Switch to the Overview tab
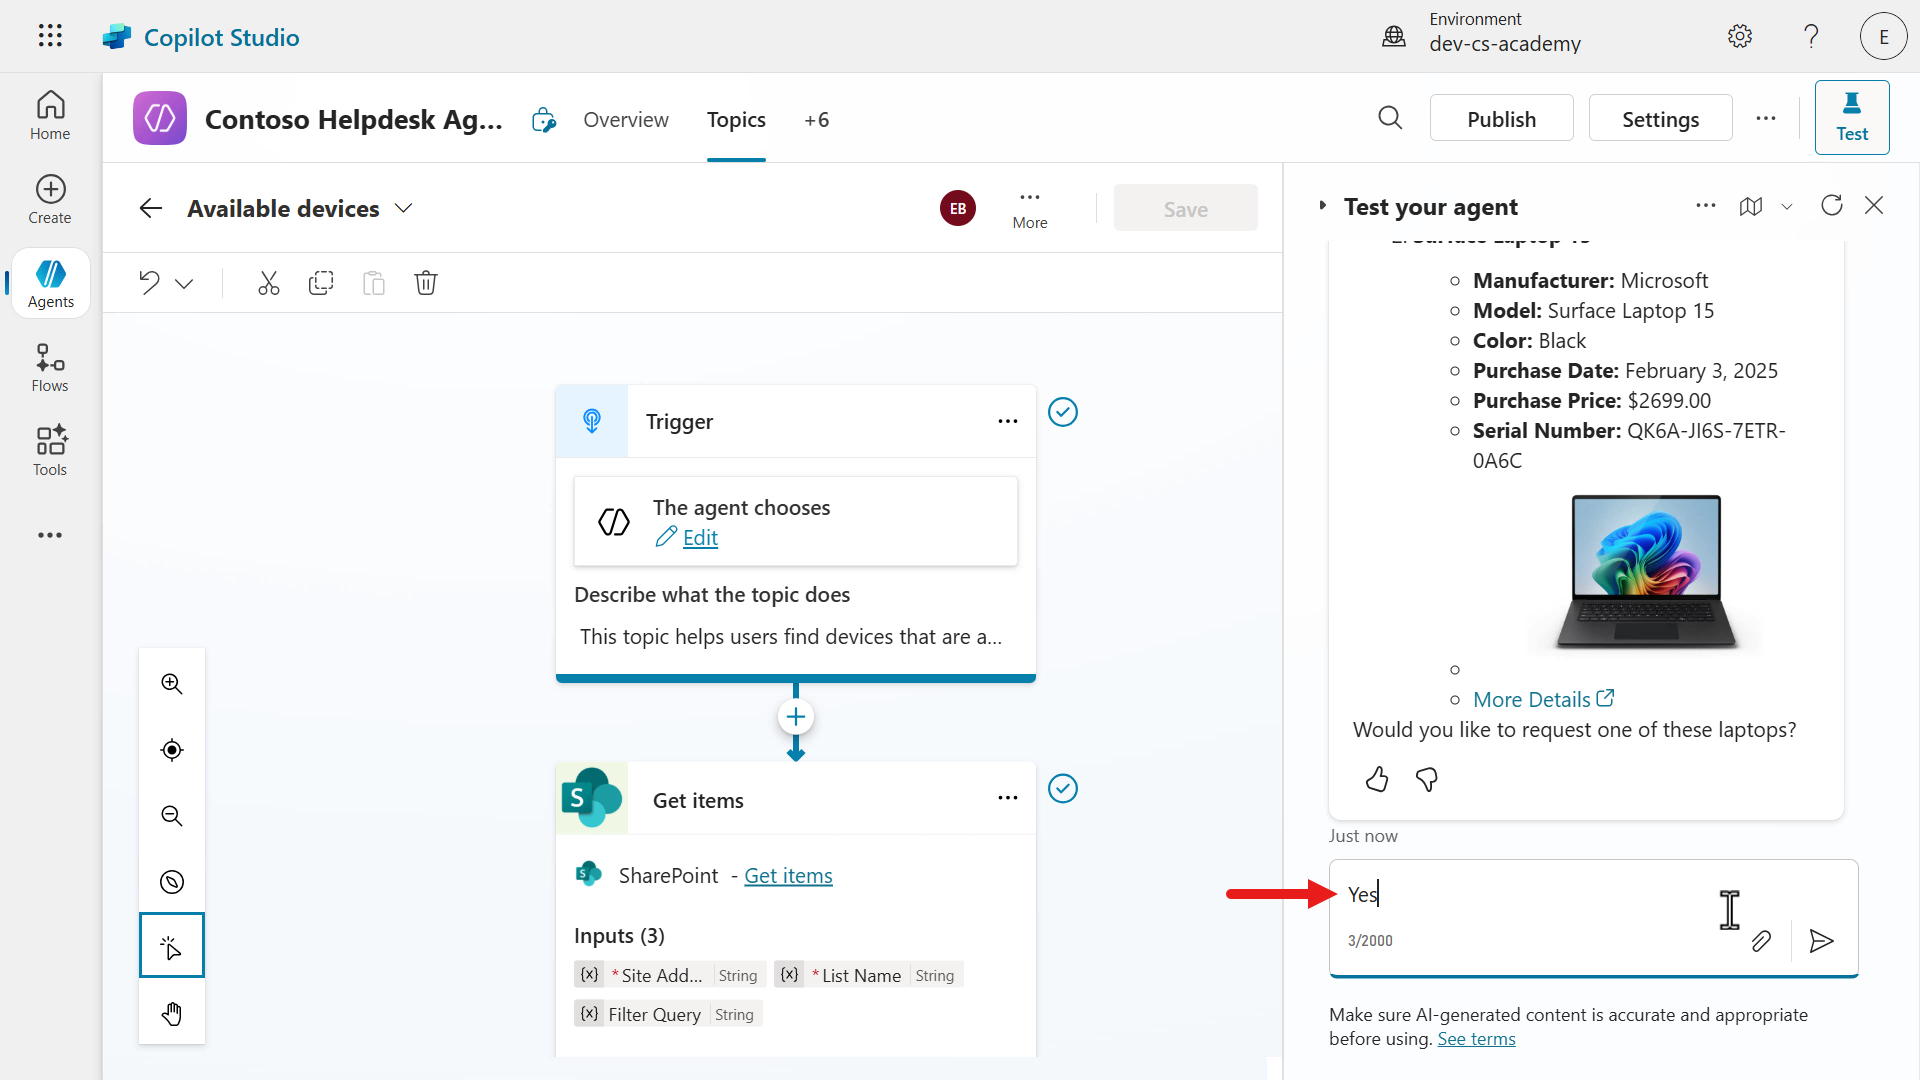 tap(626, 120)
